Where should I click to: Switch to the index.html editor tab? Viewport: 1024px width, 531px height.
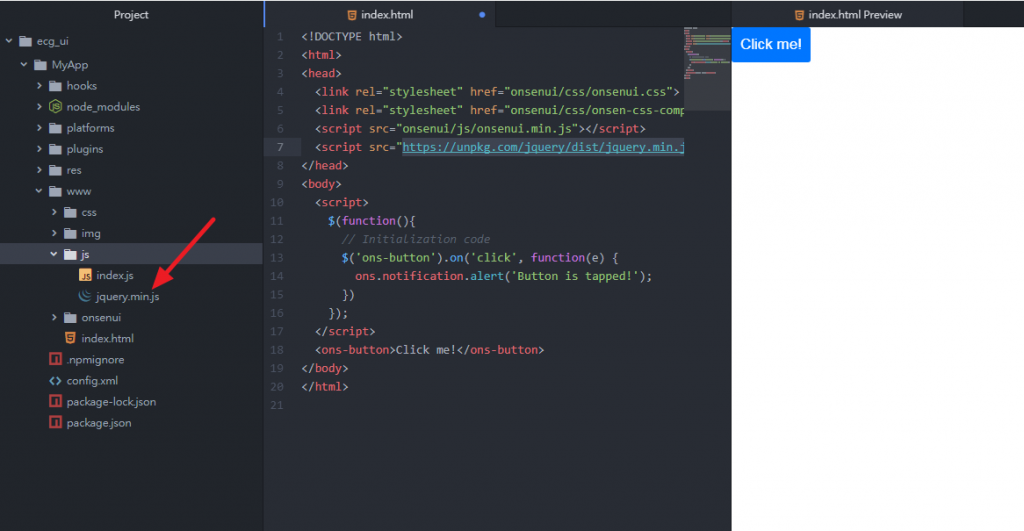pos(380,14)
